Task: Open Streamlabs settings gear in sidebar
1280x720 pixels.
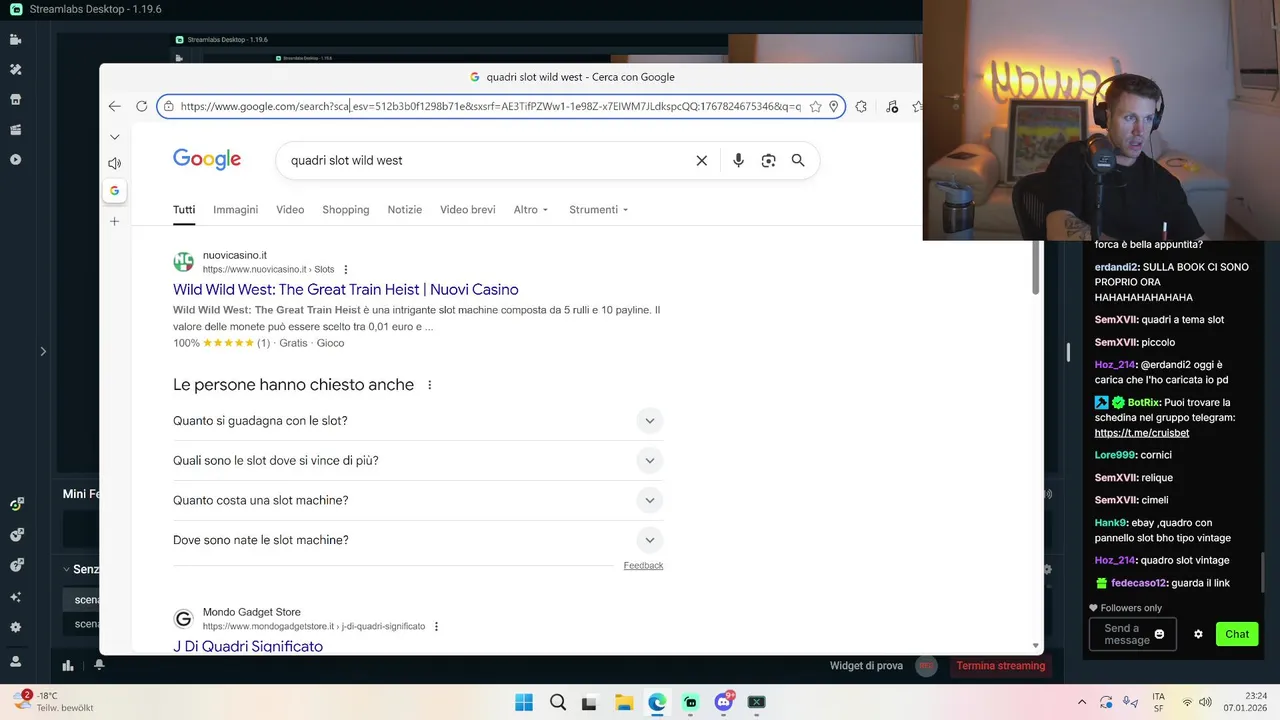Action: (x=15, y=628)
